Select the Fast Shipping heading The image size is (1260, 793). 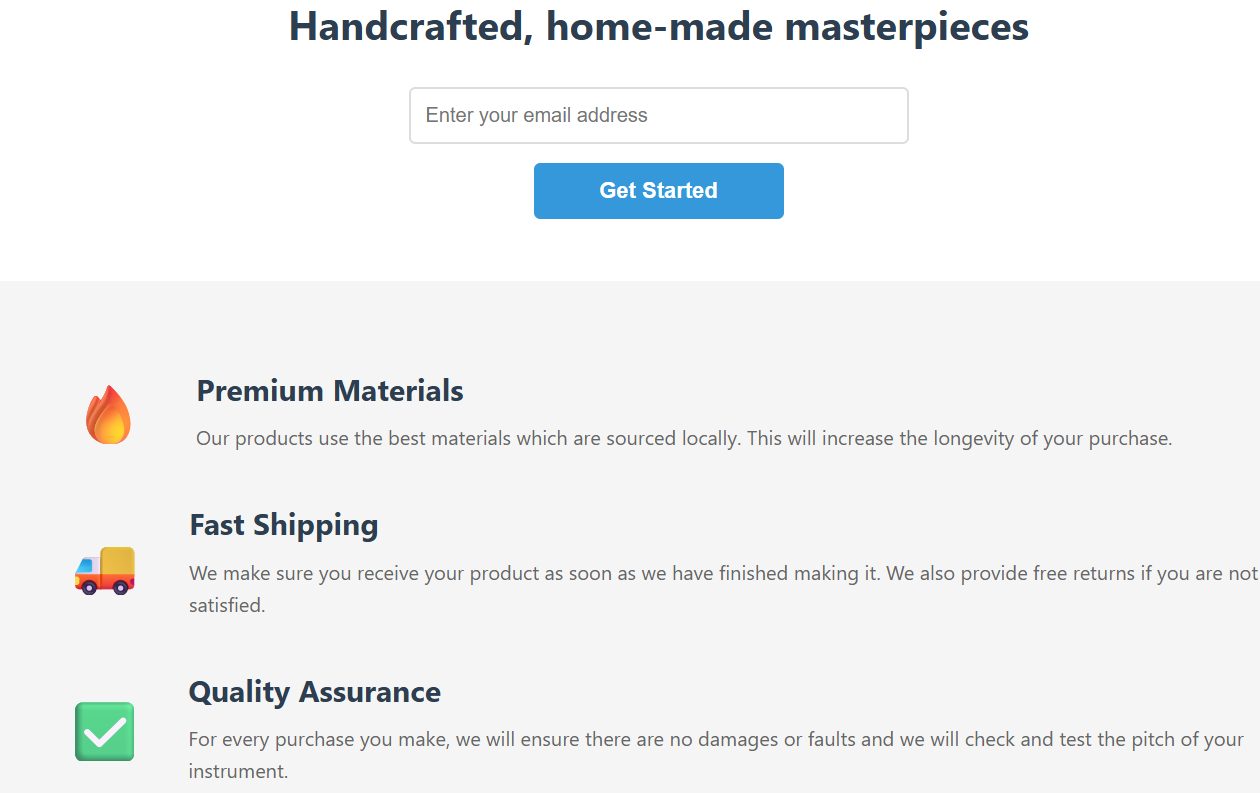coord(284,525)
